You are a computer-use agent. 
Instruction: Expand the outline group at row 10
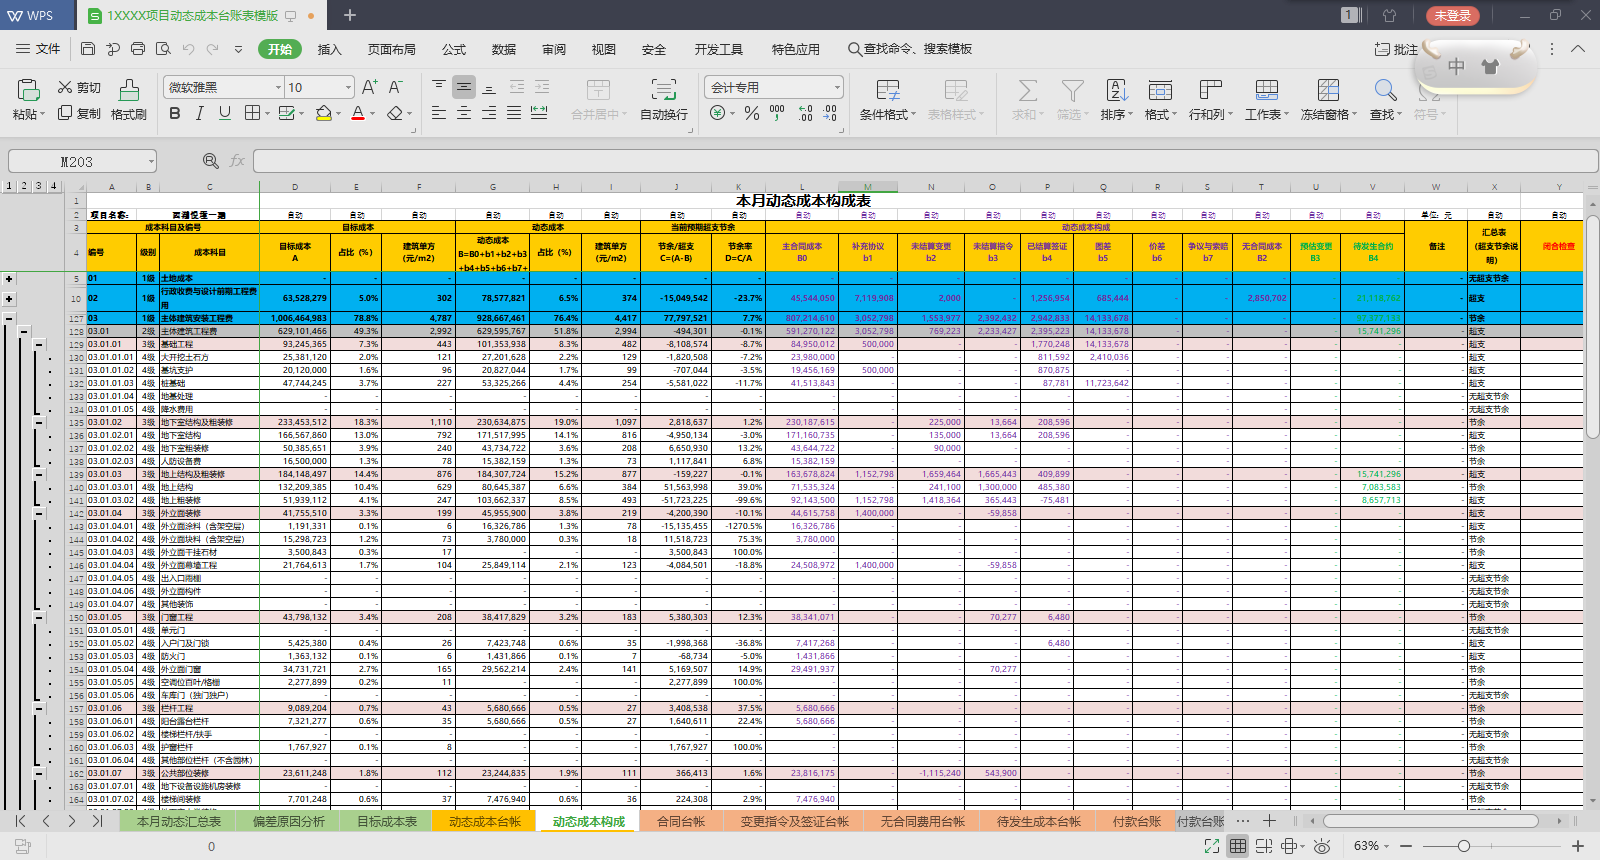(x=9, y=298)
